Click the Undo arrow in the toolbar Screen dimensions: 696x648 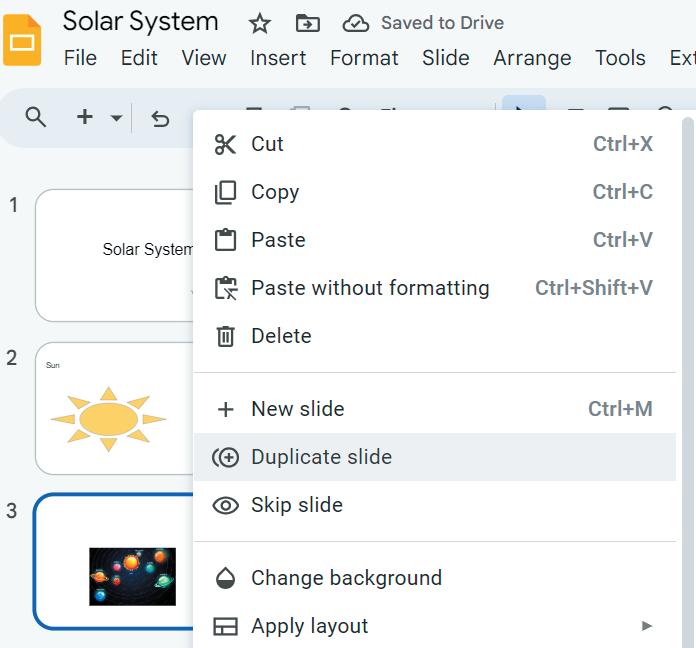160,118
